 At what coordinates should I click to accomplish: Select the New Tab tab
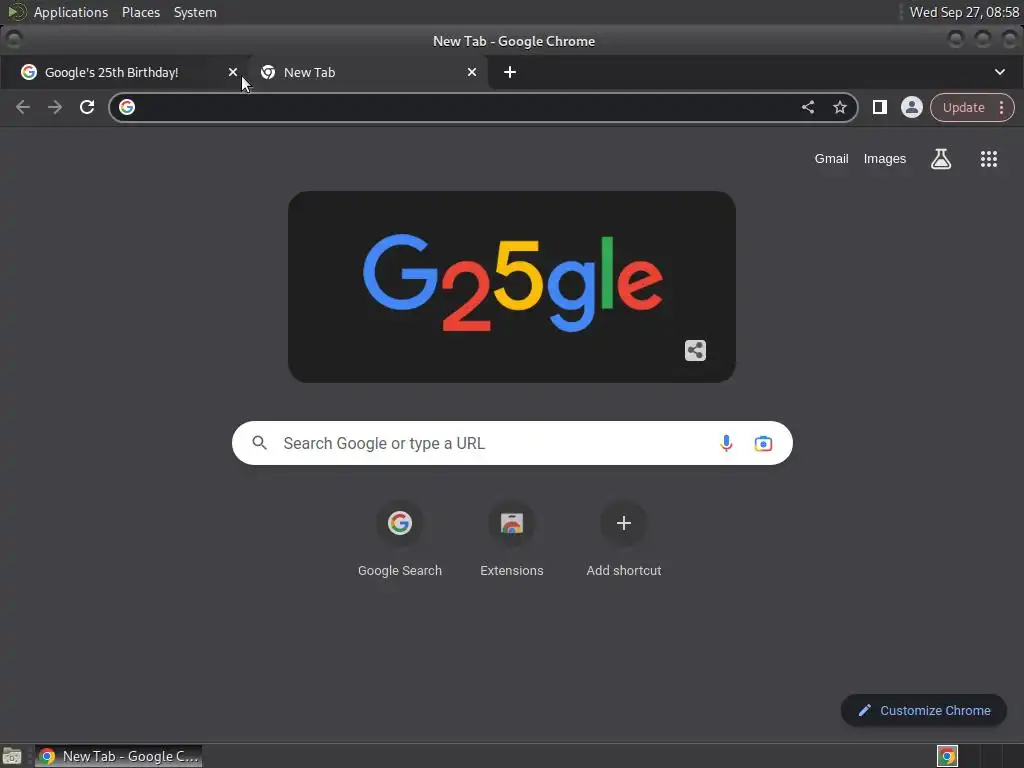coord(366,72)
